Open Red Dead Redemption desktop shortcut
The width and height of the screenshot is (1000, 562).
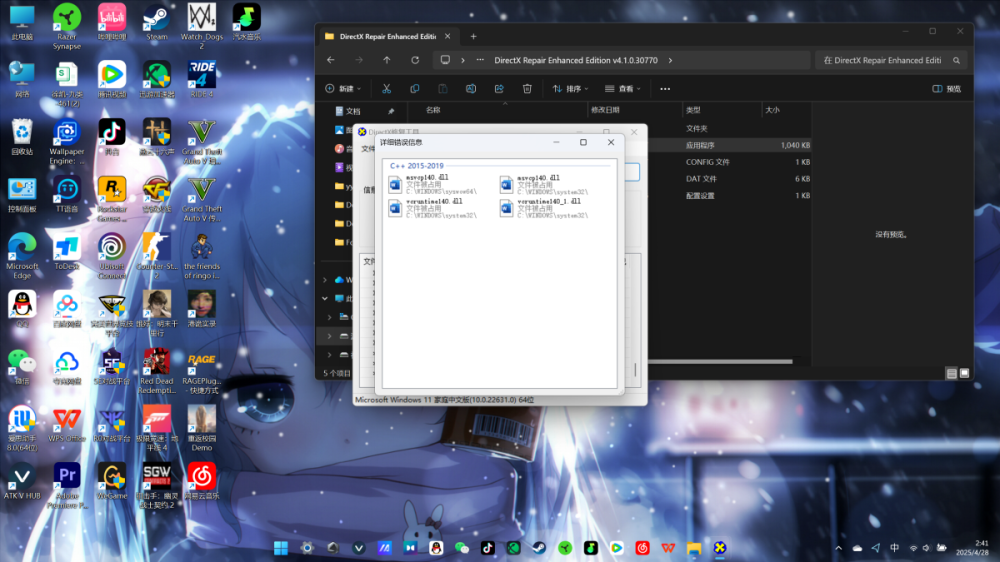click(157, 371)
